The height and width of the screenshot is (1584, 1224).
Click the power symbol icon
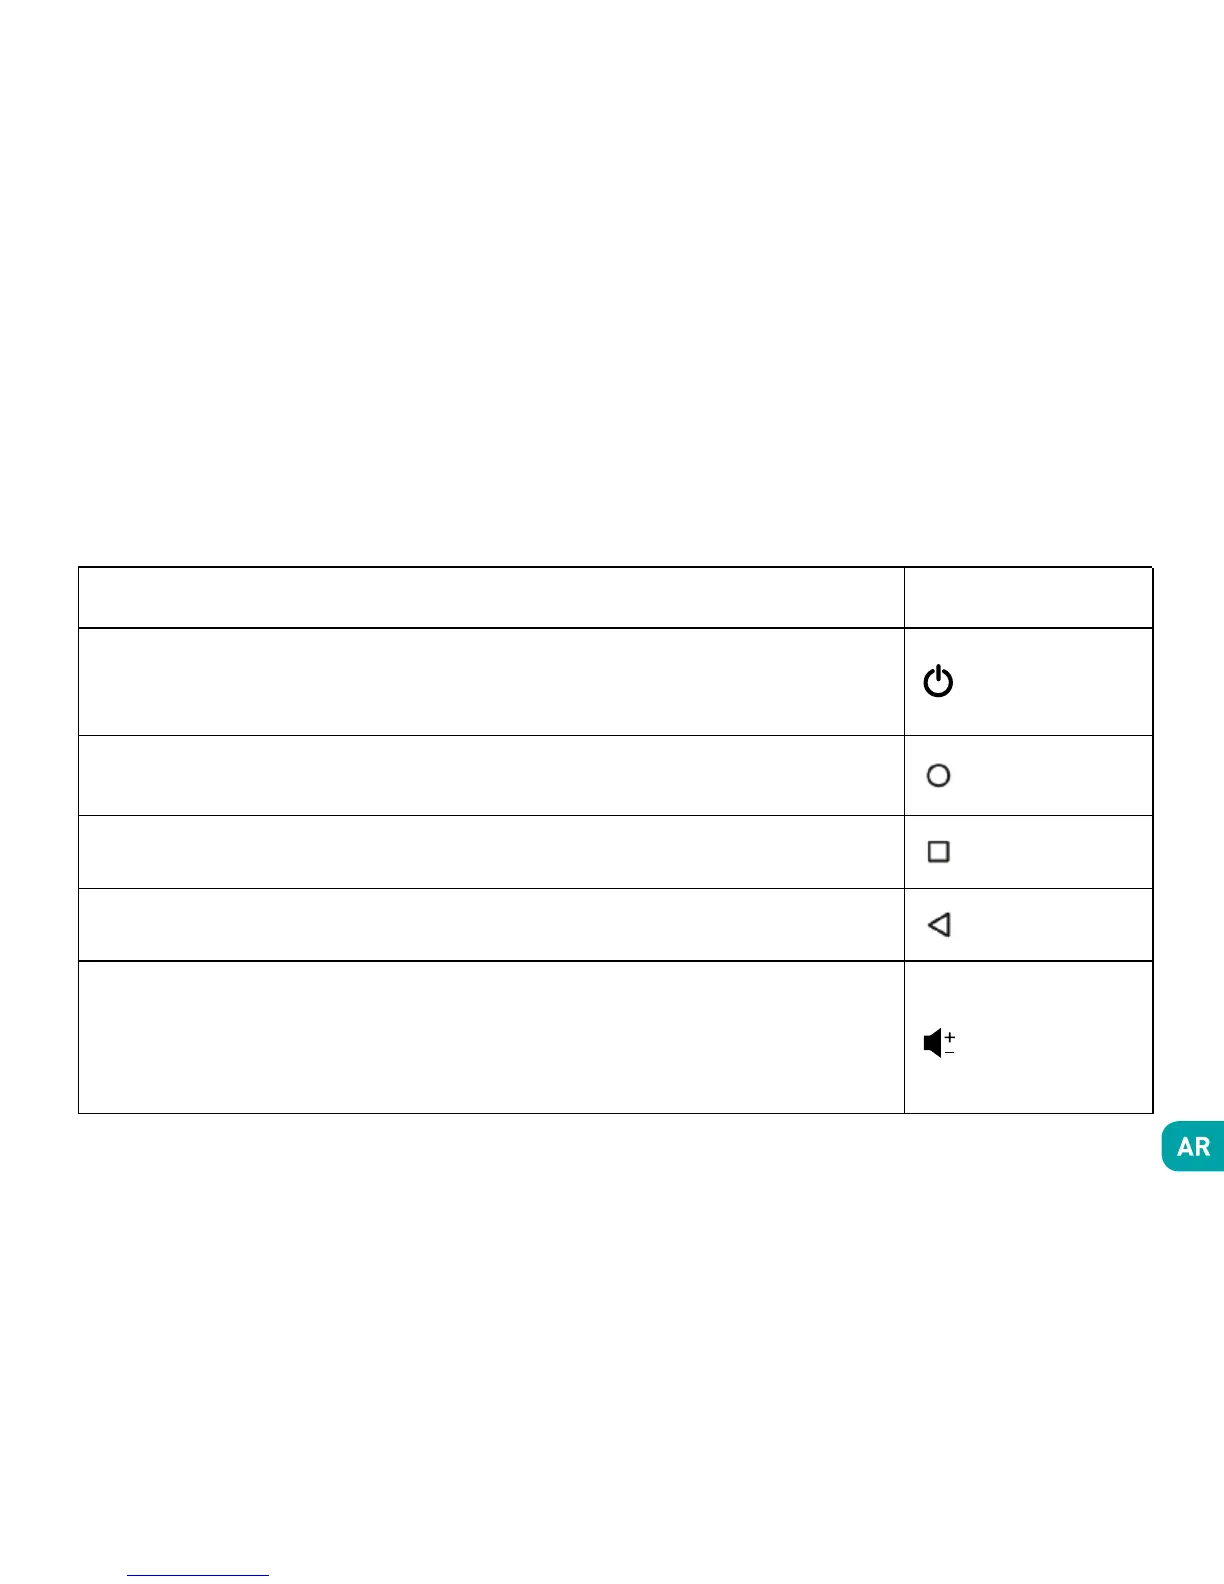[938, 682]
